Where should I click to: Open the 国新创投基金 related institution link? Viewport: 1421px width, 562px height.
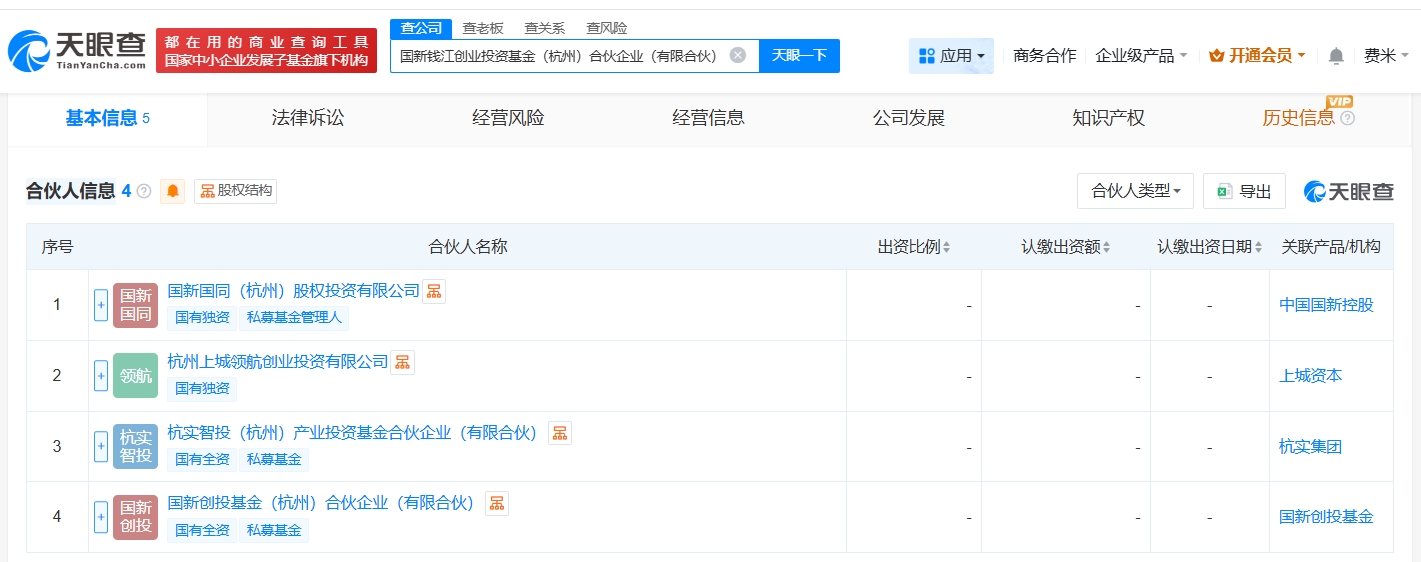pyautogui.click(x=1326, y=517)
